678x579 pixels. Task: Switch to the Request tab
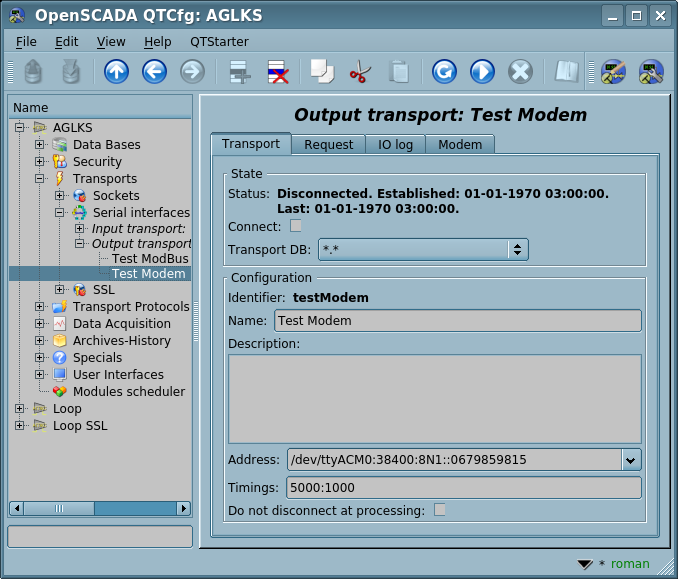pyautogui.click(x=329, y=144)
